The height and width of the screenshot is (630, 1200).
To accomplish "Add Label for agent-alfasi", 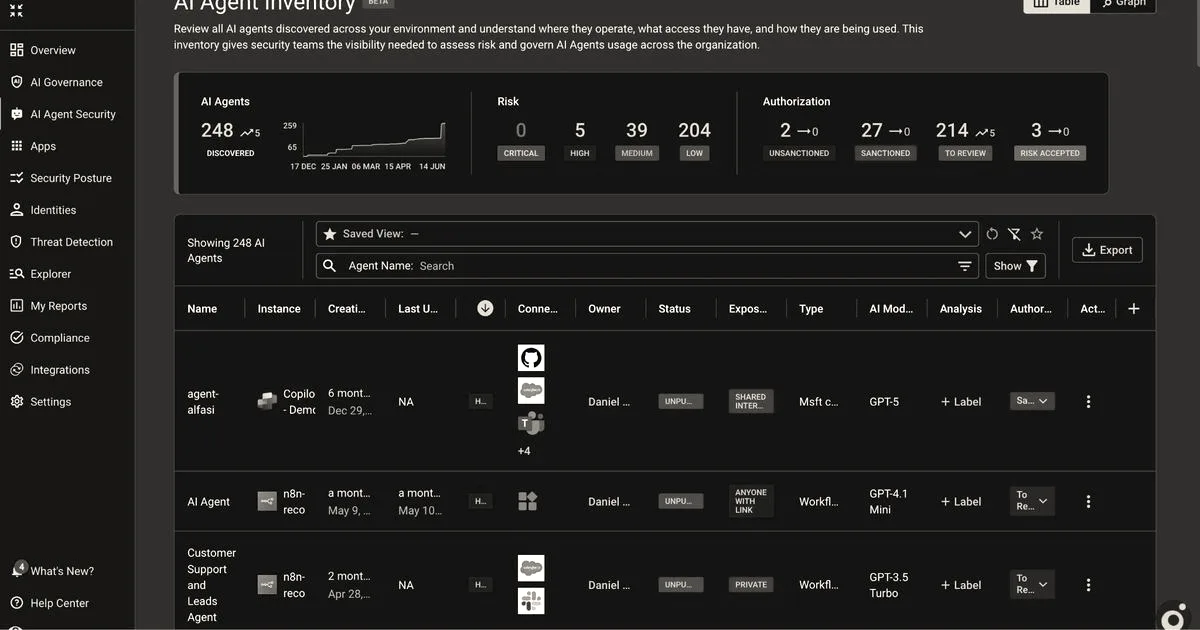I will pos(961,401).
